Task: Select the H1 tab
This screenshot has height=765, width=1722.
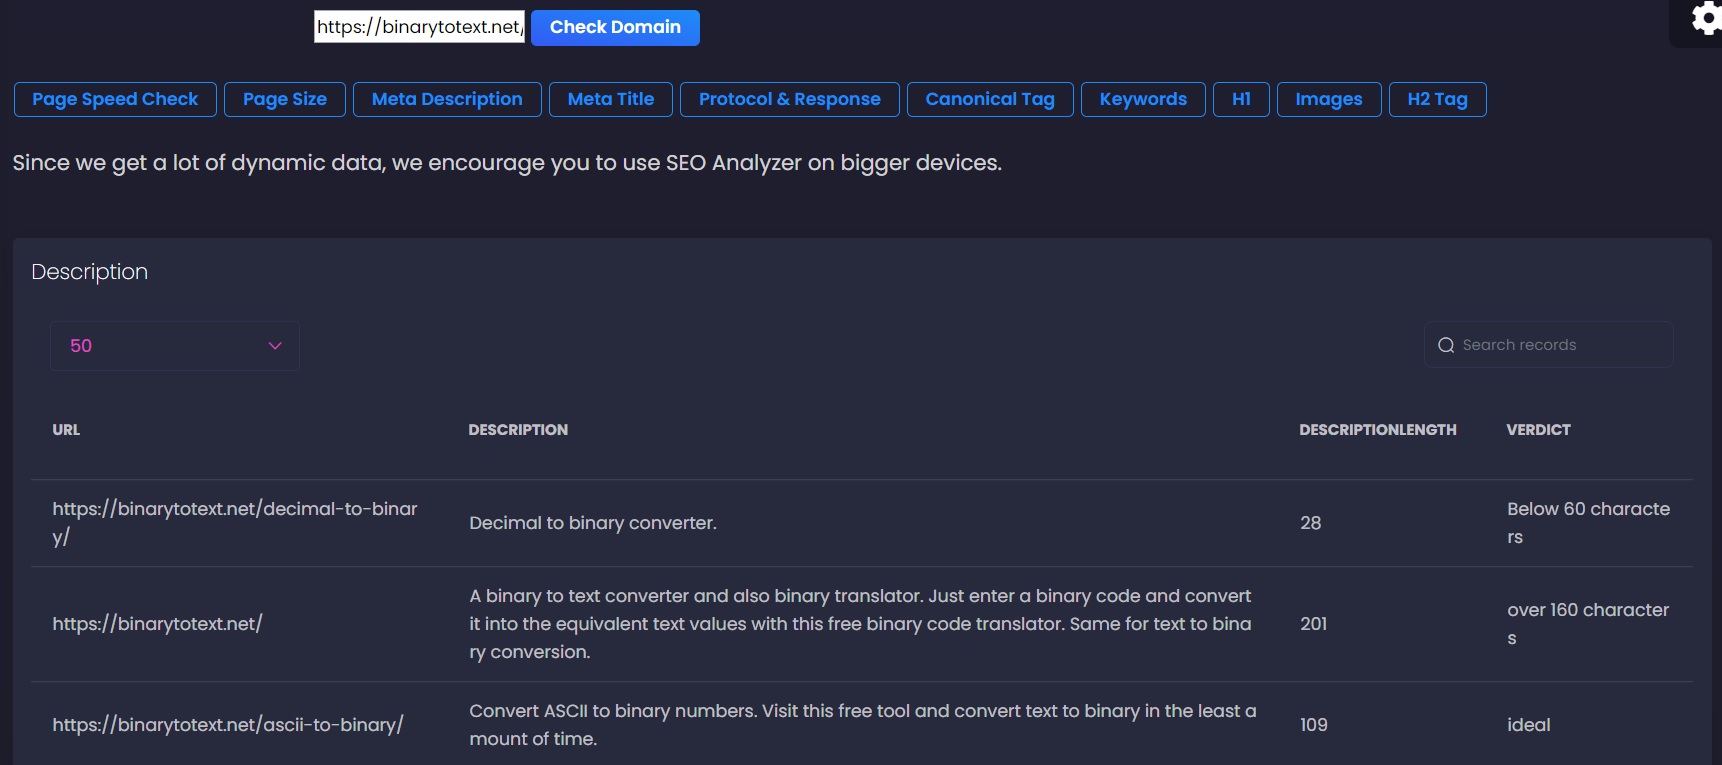Action: 1241,99
